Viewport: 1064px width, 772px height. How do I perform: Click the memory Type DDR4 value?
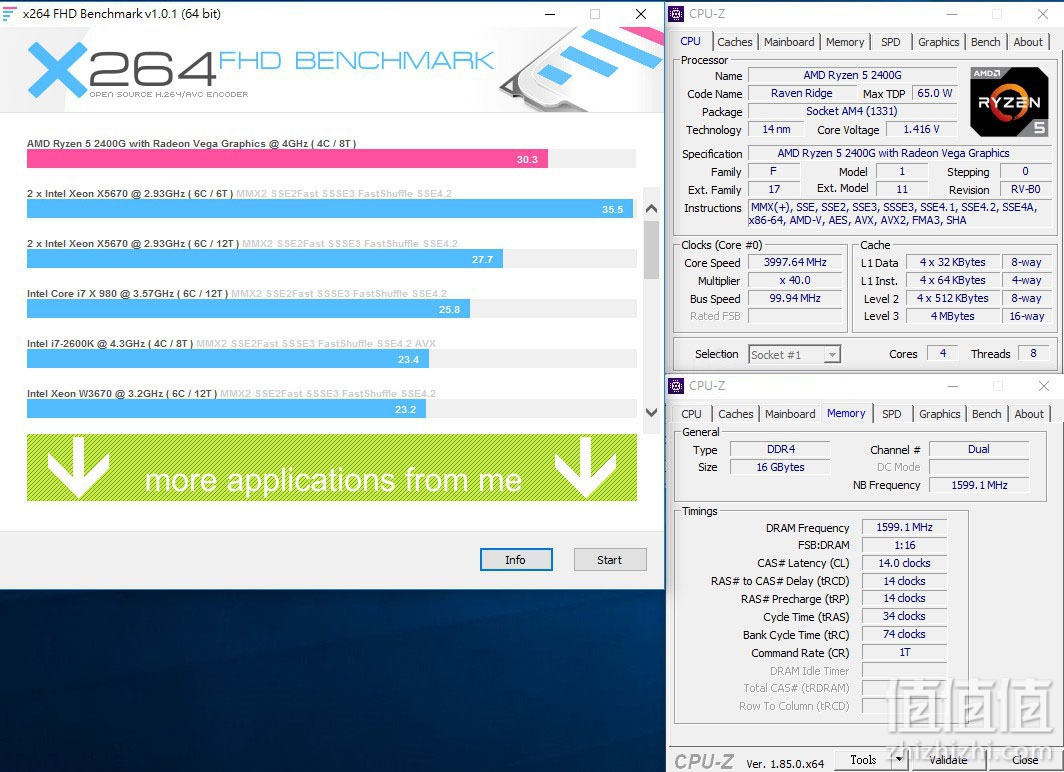coord(780,449)
